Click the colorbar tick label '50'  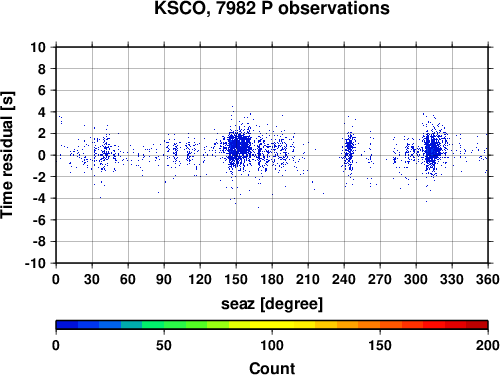pyautogui.click(x=164, y=345)
